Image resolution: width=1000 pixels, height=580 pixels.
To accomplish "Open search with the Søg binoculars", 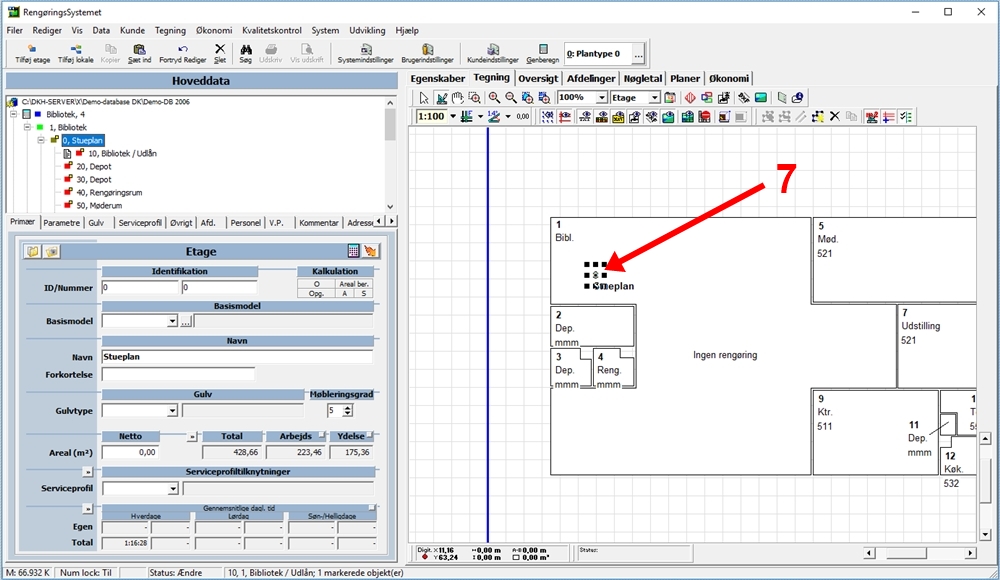I will click(246, 54).
